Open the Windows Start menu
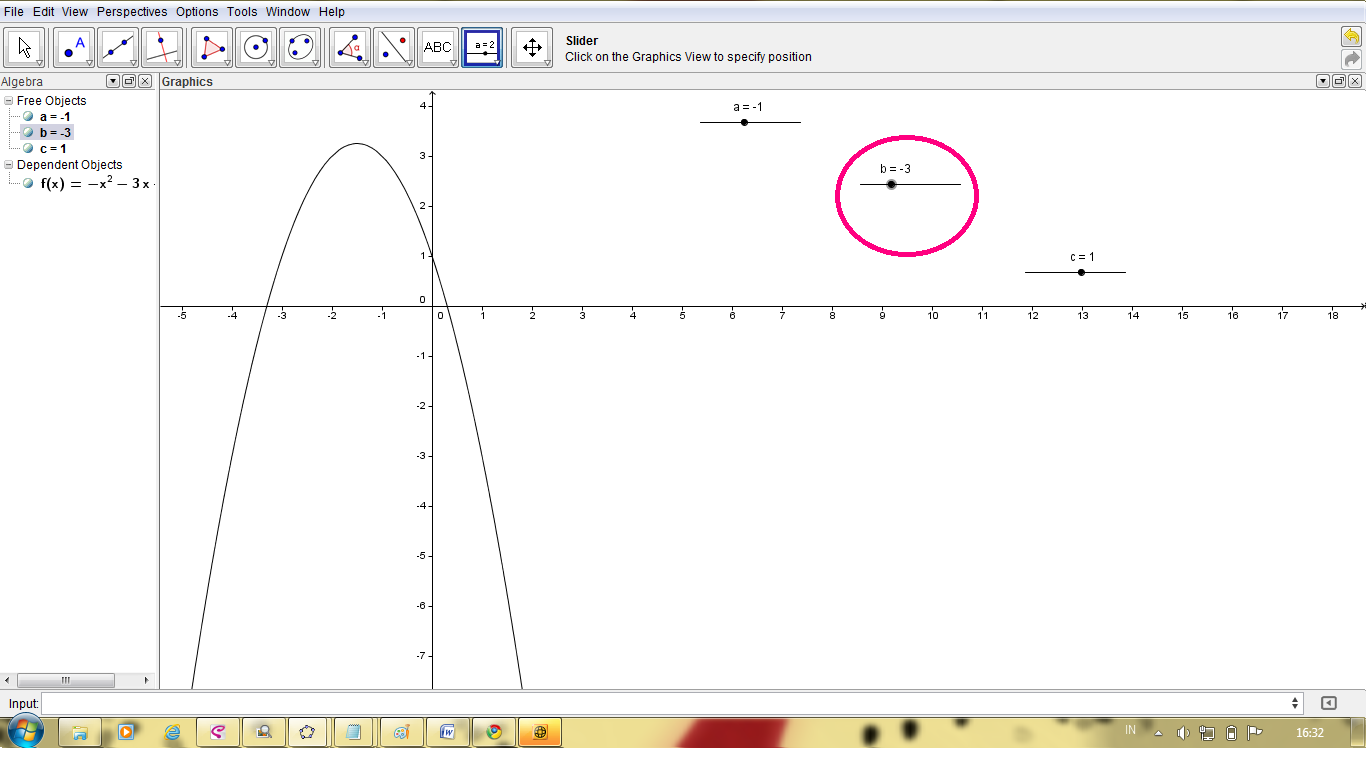 [25, 732]
